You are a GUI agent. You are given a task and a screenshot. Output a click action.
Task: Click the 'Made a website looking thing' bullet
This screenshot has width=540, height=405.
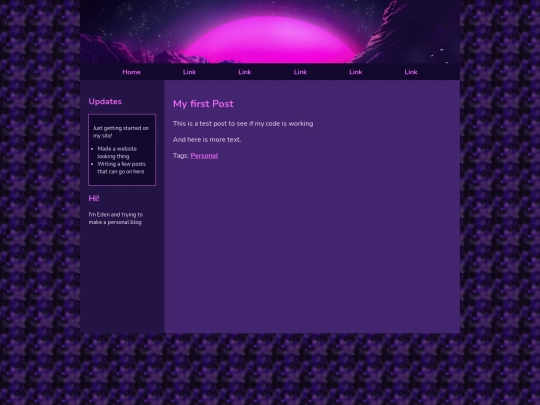click(117, 152)
